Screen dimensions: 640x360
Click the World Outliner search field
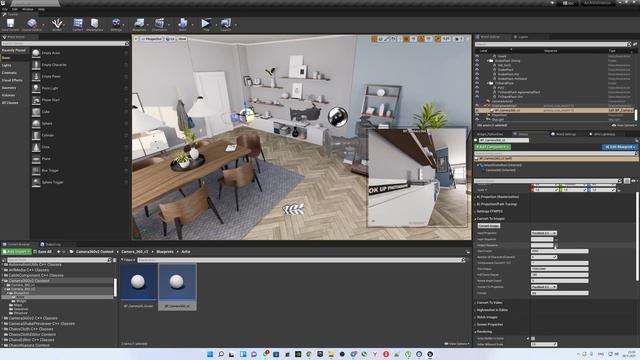[x=553, y=44]
